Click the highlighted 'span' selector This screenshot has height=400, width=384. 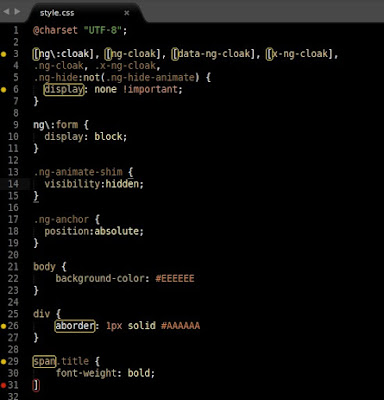point(44,361)
